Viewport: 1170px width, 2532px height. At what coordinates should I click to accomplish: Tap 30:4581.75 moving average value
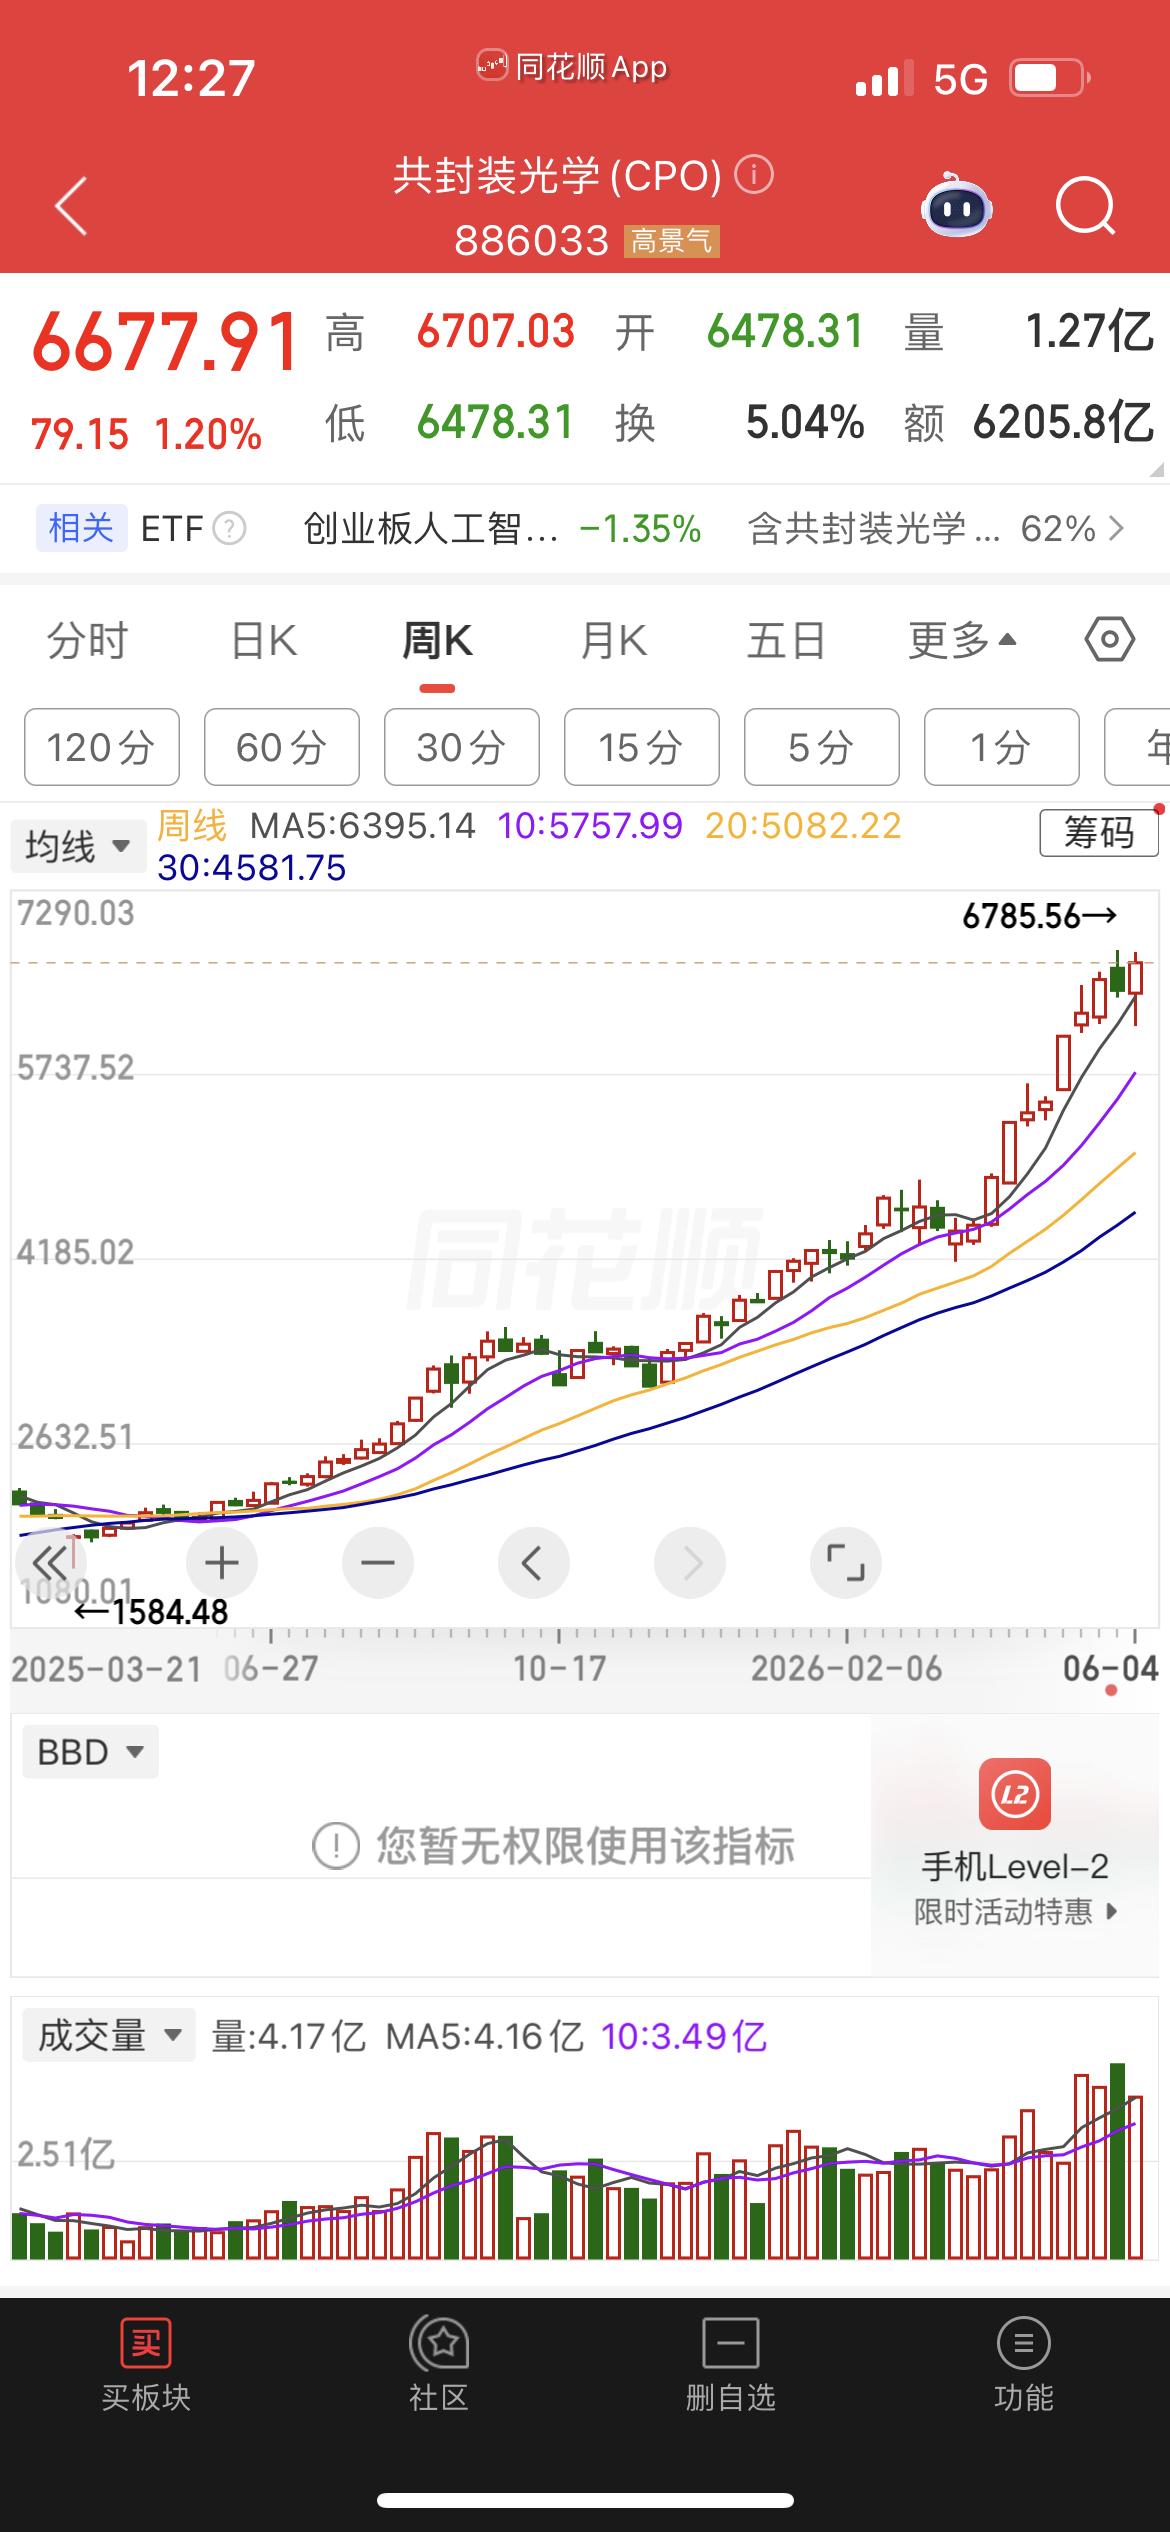pos(252,868)
